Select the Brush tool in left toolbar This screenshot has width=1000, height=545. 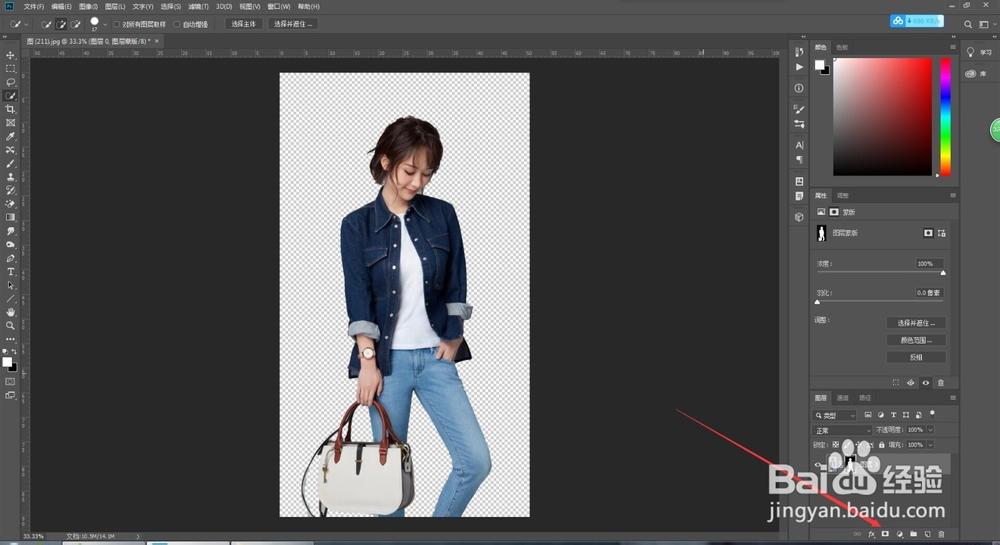[x=10, y=164]
